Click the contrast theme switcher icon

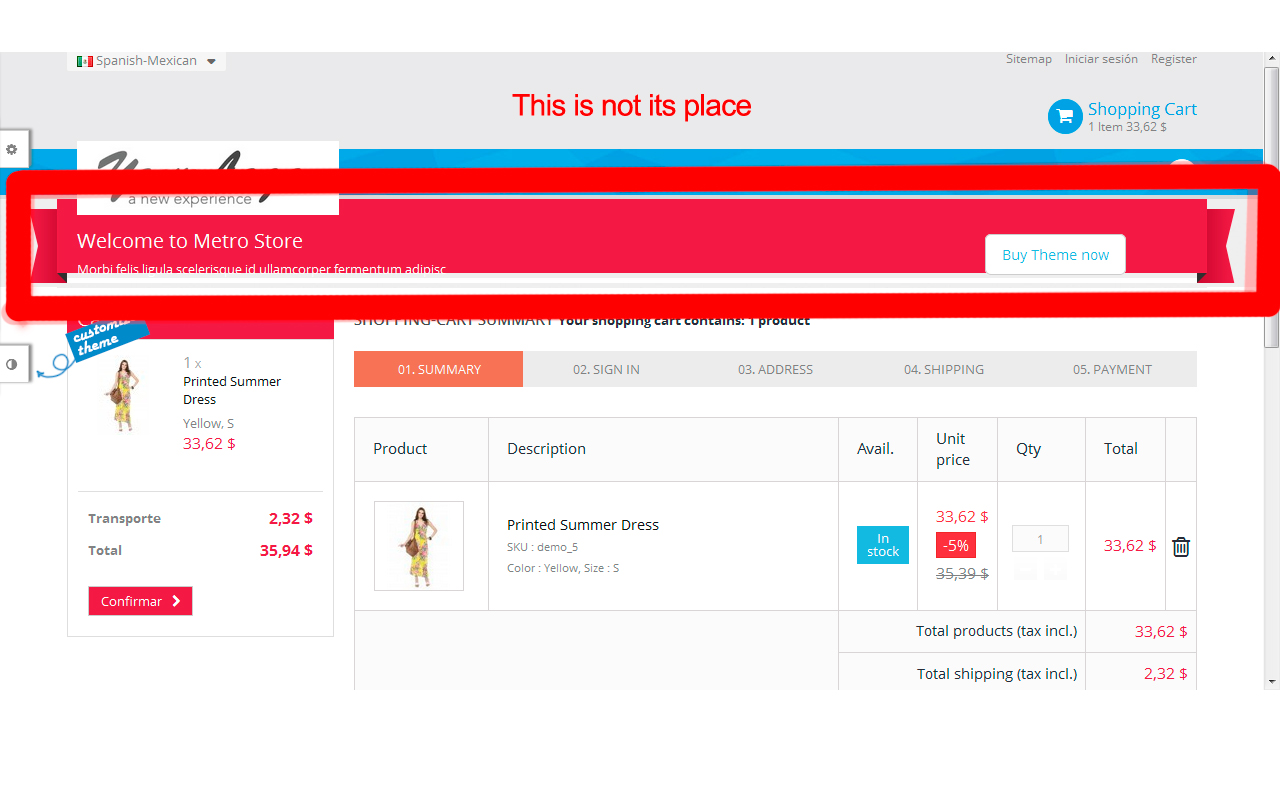click(x=12, y=364)
